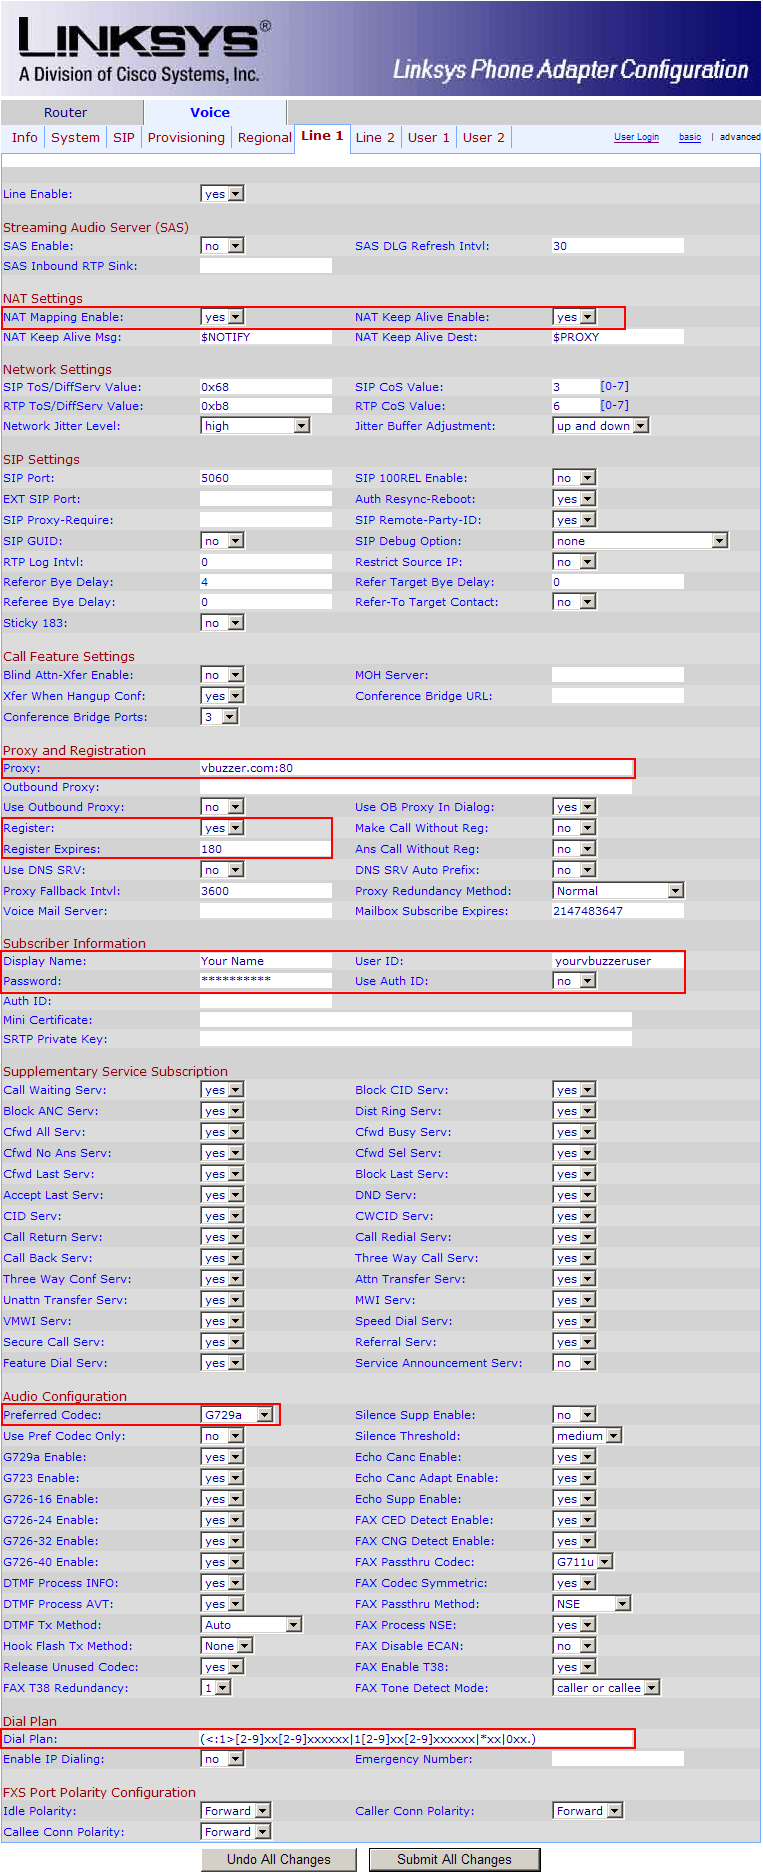Click the advanced view link
The width and height of the screenshot is (763, 1876).
pyautogui.click(x=739, y=137)
